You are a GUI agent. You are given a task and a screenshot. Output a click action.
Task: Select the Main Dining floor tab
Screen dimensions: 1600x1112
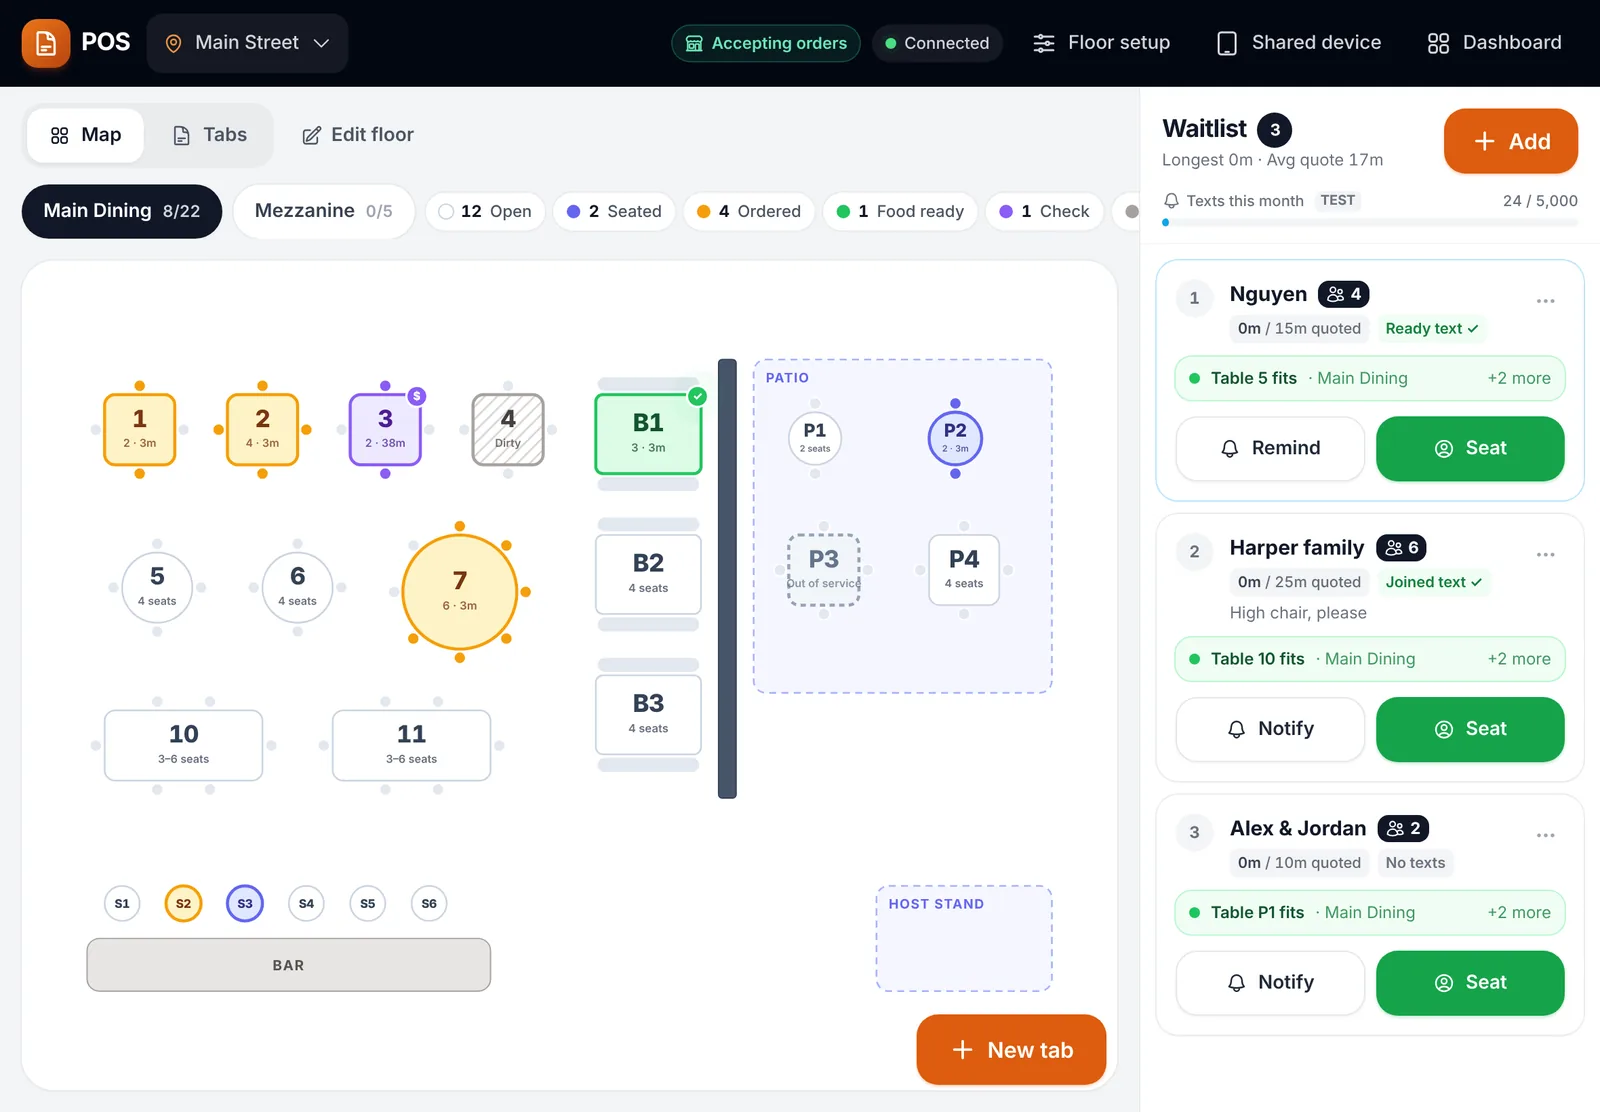click(x=122, y=211)
